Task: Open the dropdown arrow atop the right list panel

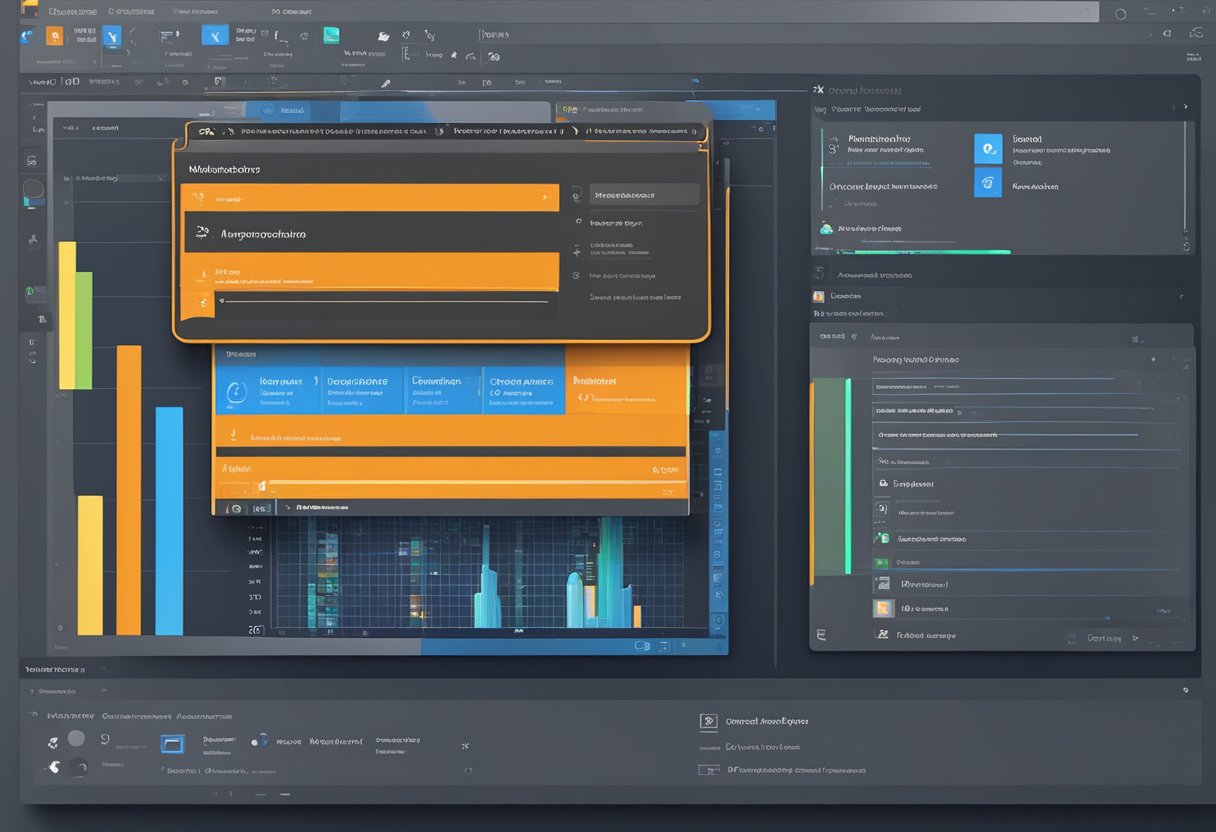Action: tap(1153, 359)
